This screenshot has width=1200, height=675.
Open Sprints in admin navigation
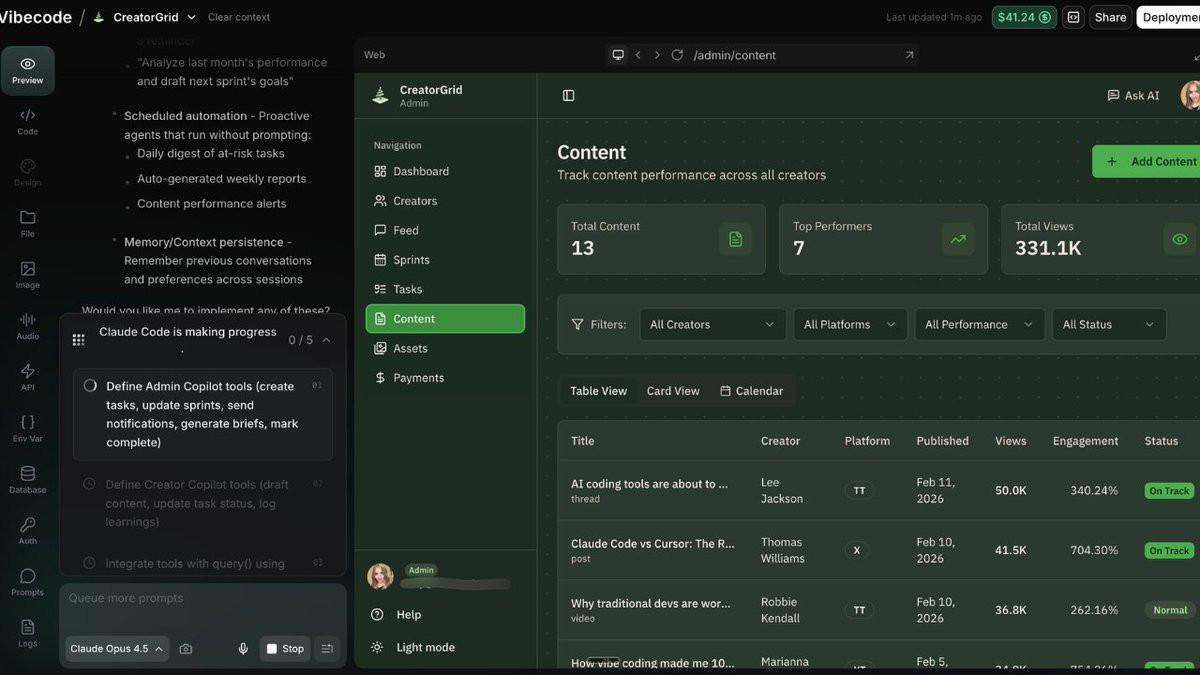coord(445,260)
